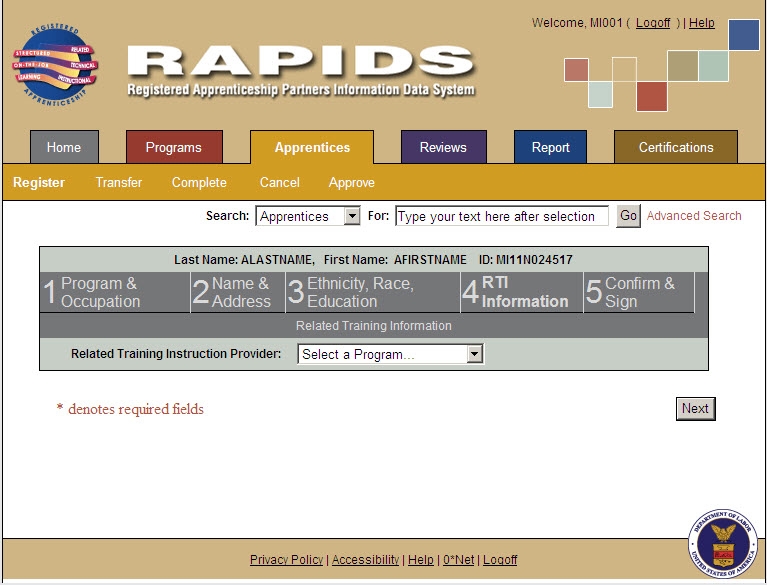Click the denotes required fields note
Screen dimensions: 767x585
[130, 409]
